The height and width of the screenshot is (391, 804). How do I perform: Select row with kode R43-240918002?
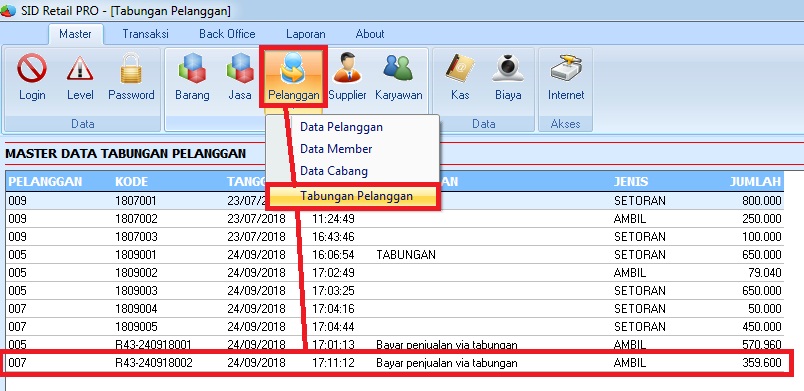pyautogui.click(x=395, y=363)
